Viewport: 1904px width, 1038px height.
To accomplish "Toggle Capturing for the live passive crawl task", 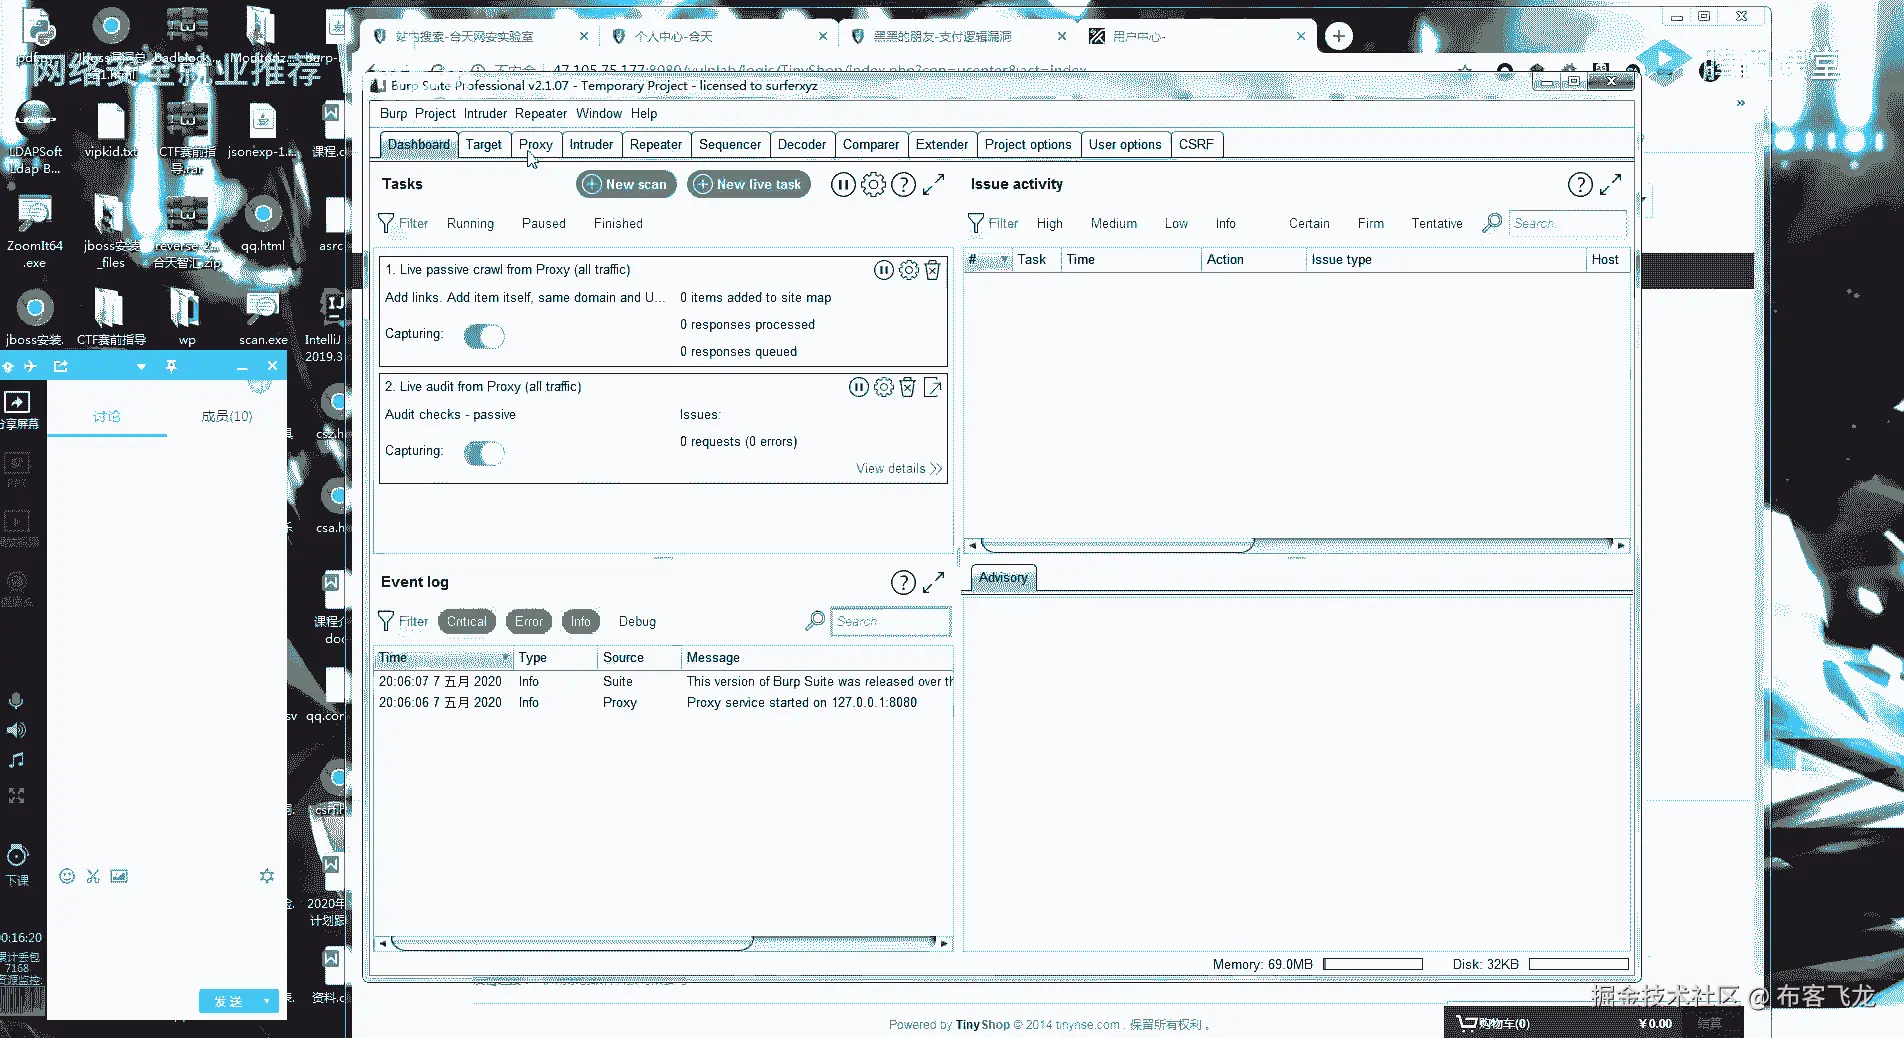I will point(484,337).
